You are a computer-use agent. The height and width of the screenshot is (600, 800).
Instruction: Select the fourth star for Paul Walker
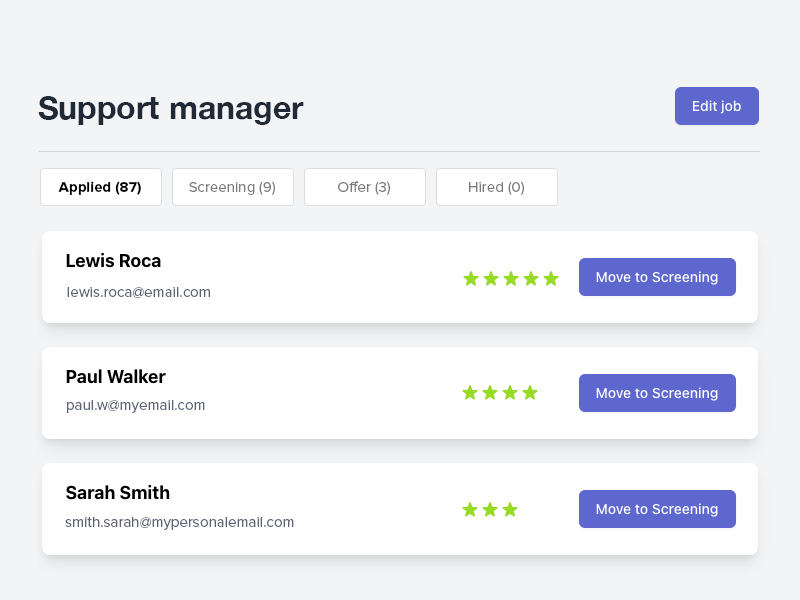tap(531, 393)
